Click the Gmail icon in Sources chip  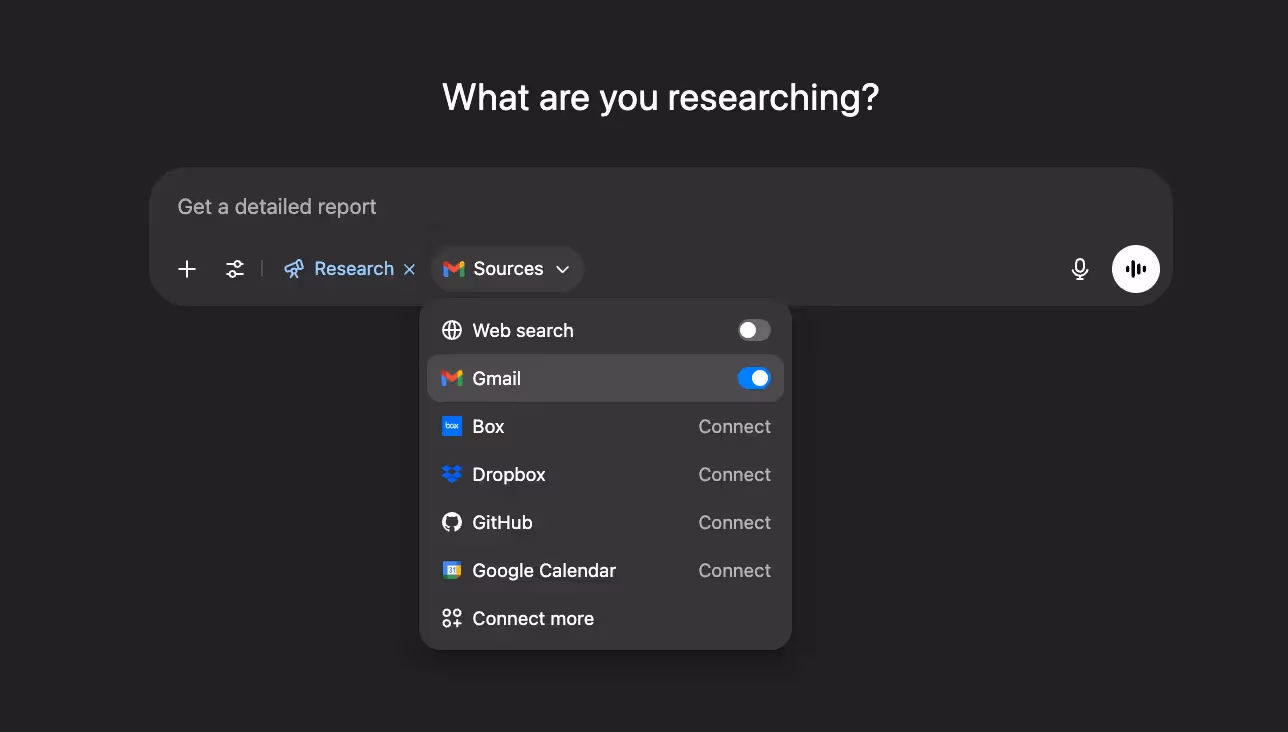pyautogui.click(x=454, y=269)
